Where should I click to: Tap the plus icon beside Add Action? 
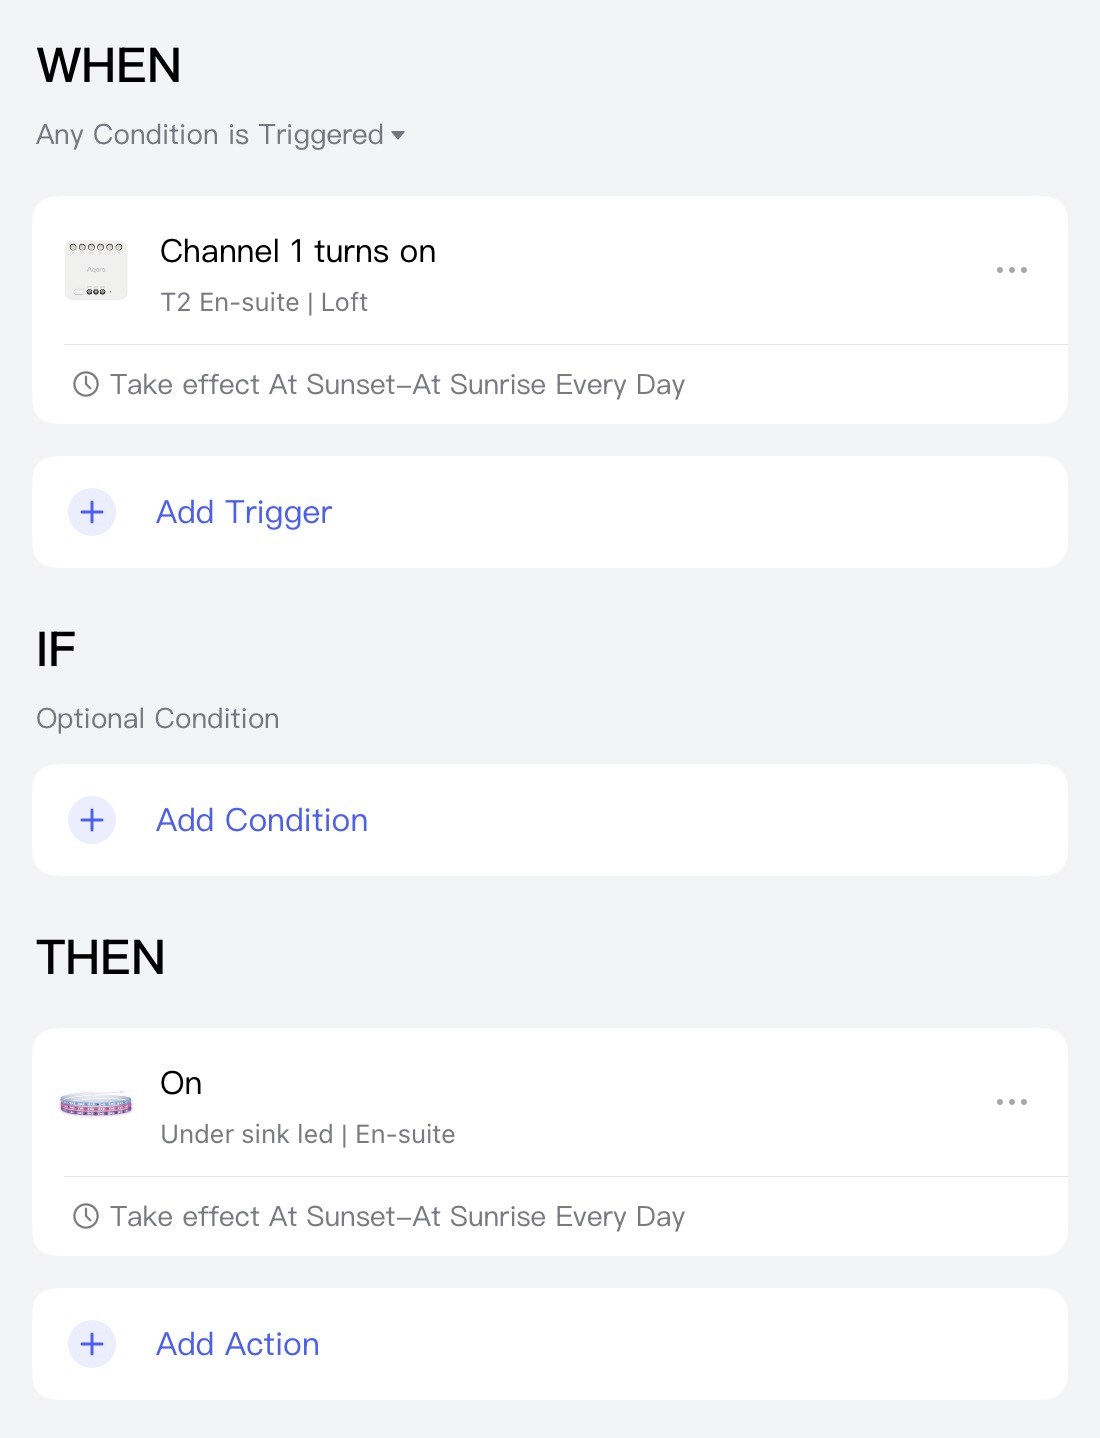pos(92,1344)
